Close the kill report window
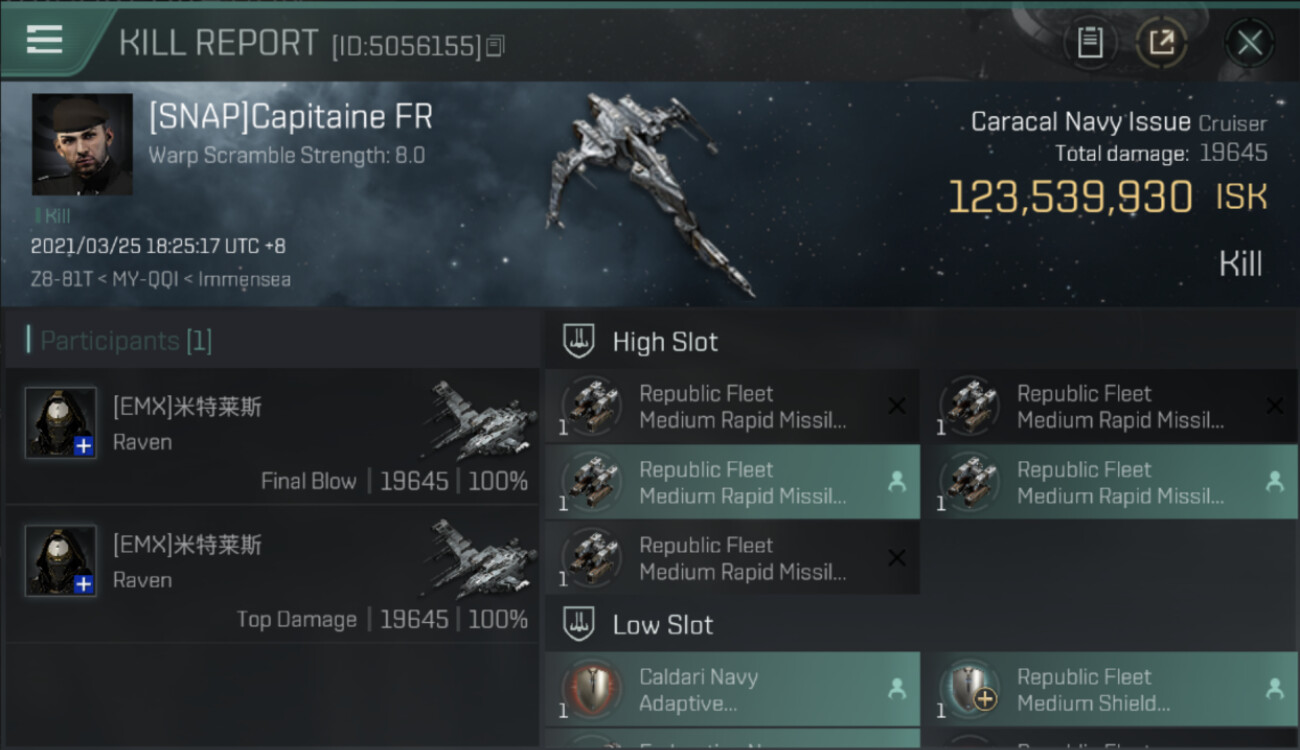This screenshot has height=750, width=1300. (1249, 43)
